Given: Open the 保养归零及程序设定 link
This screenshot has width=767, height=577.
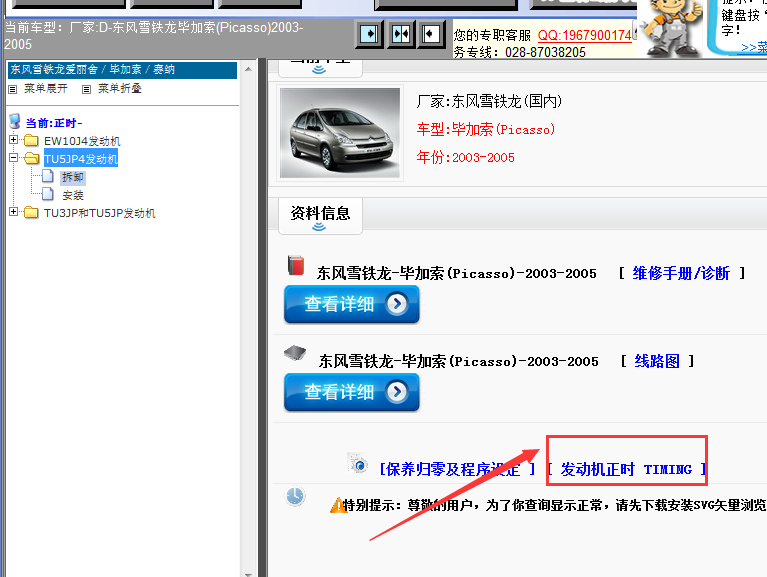Looking at the screenshot, I should click(457, 469).
